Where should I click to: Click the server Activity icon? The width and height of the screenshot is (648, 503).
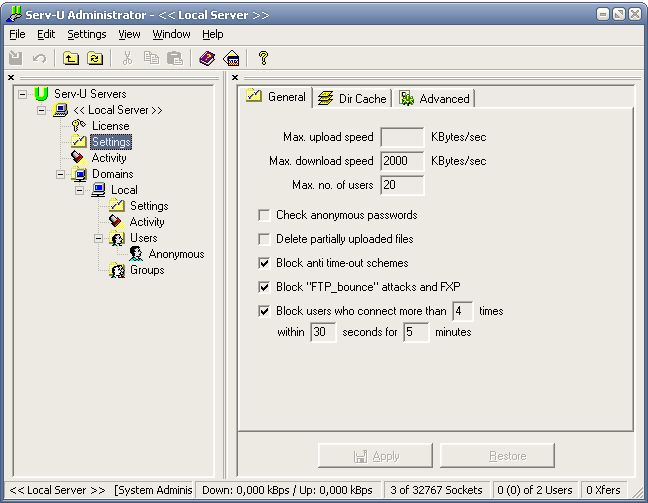point(78,157)
